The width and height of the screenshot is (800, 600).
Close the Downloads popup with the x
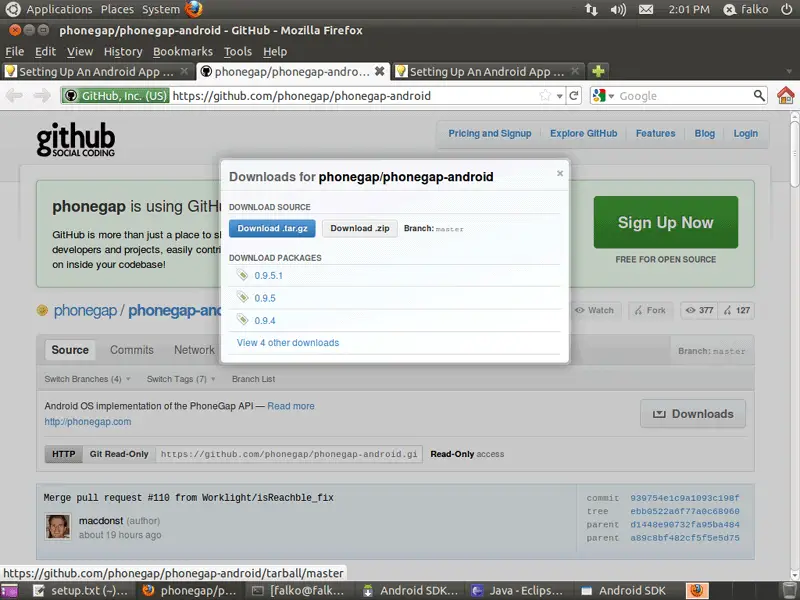click(560, 173)
